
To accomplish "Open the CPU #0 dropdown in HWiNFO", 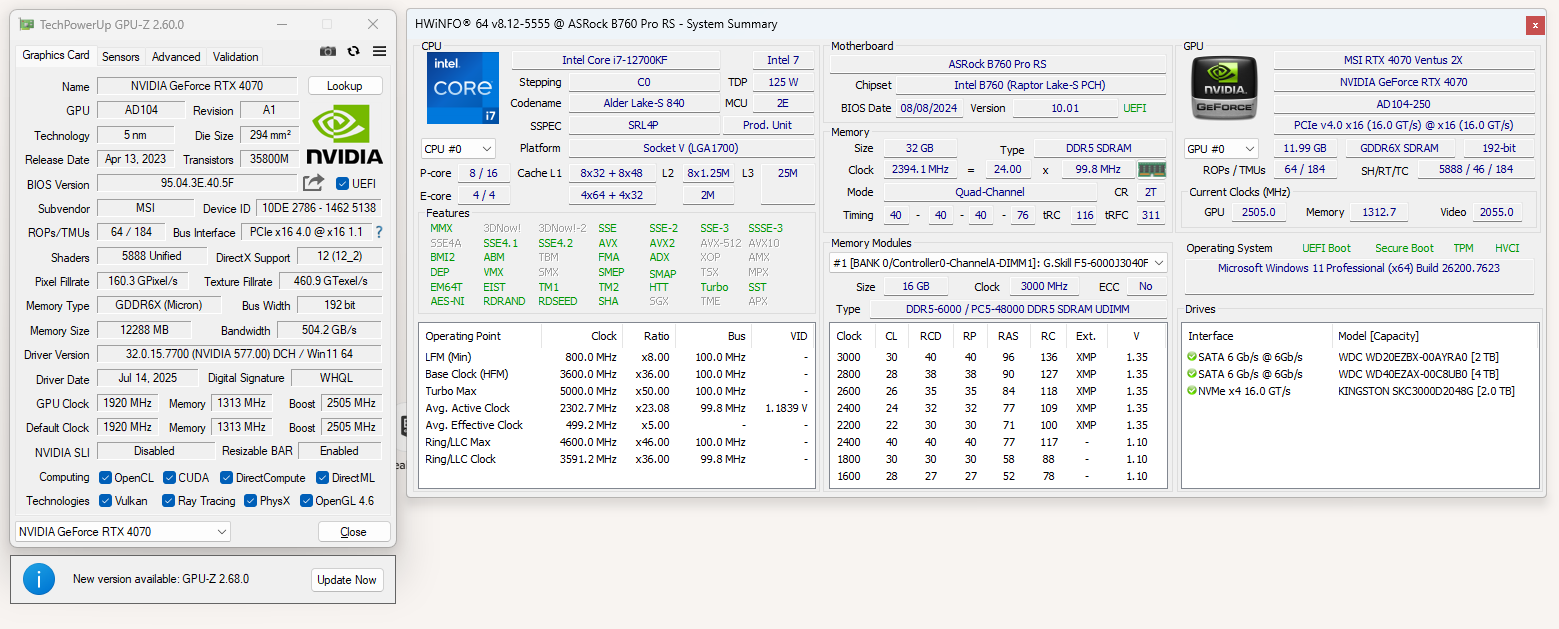I will coord(458,149).
